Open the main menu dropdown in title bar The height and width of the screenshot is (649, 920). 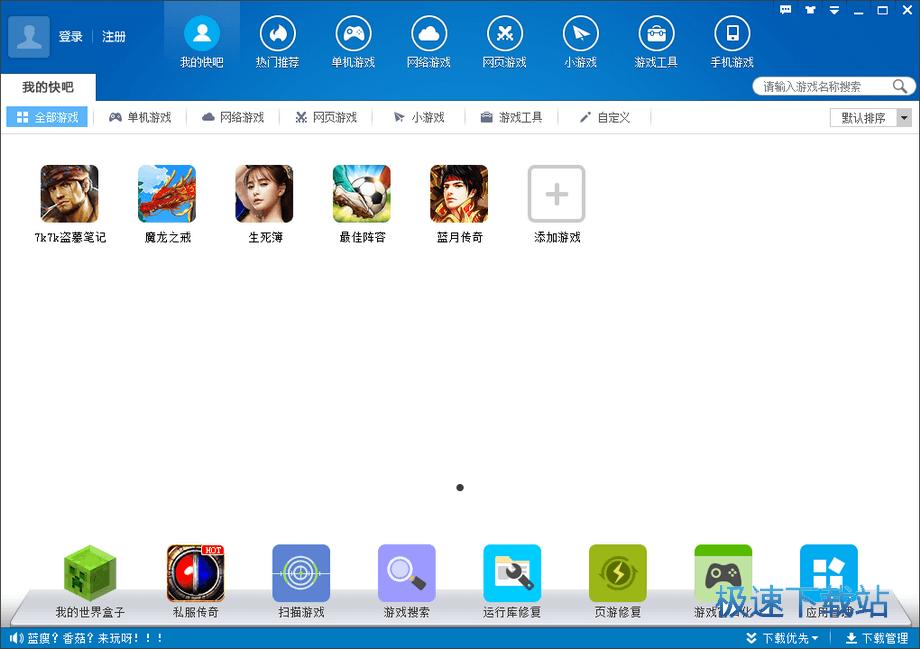833,10
